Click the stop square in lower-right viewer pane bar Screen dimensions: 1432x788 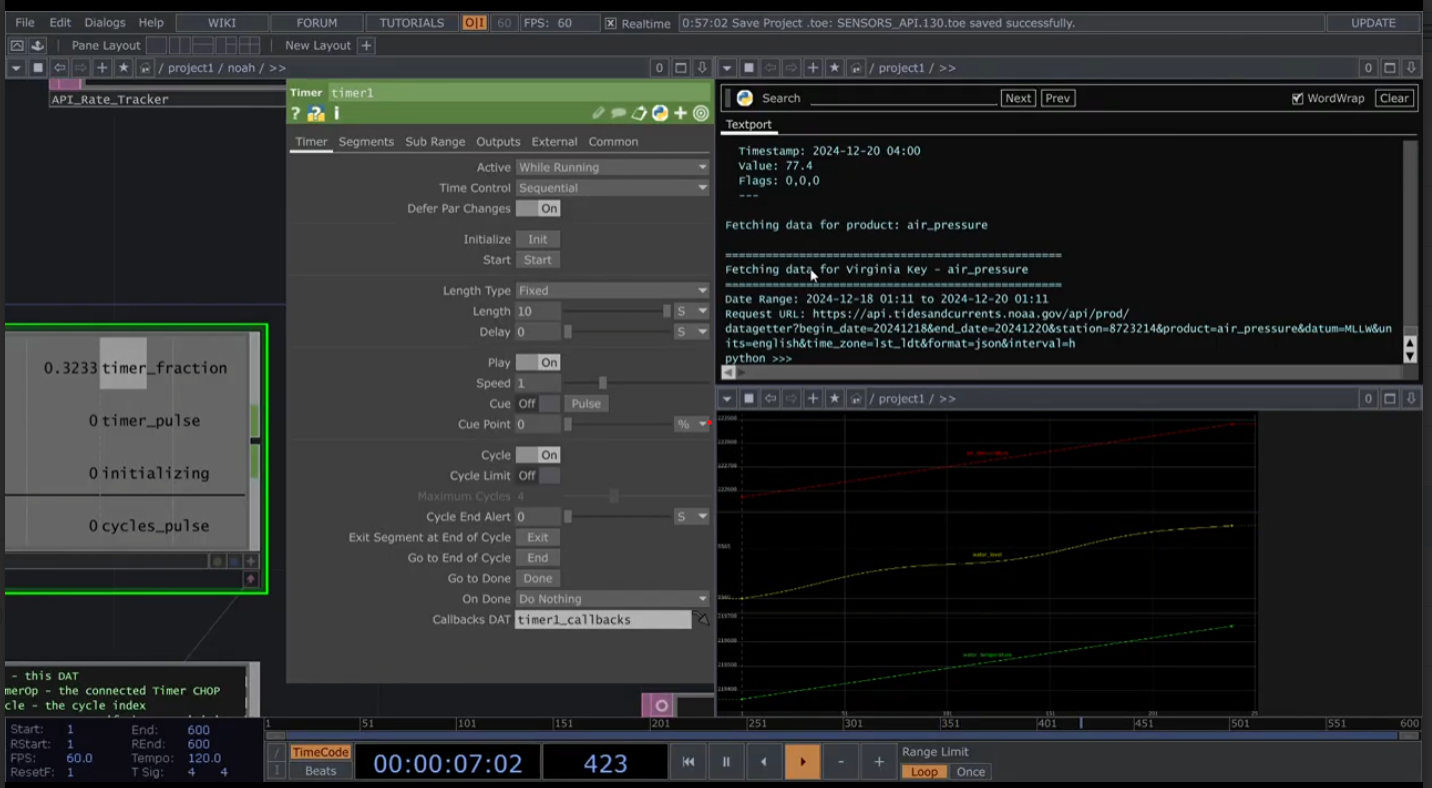coord(749,398)
